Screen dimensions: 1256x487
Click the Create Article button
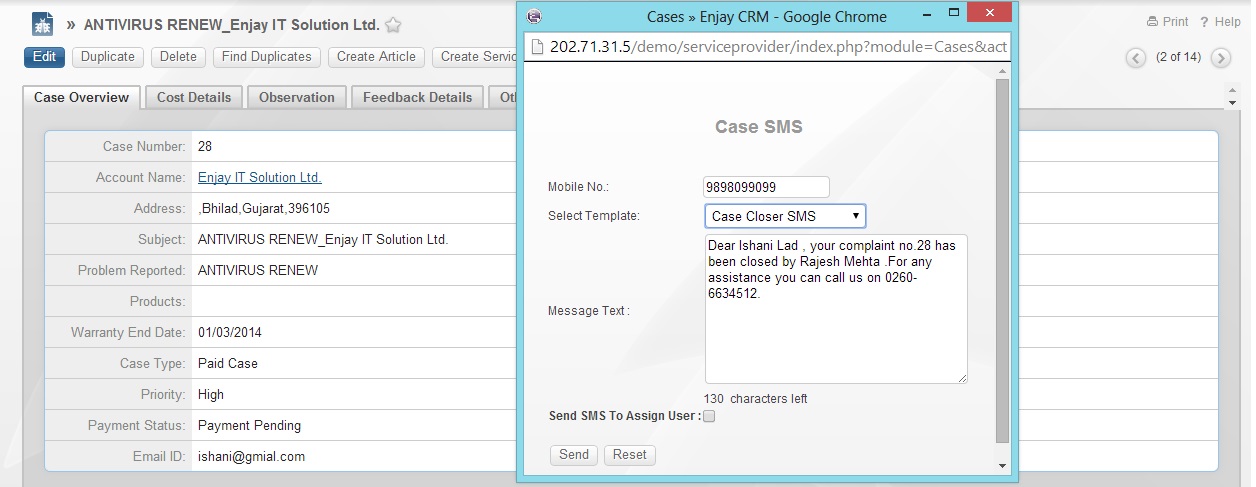(x=376, y=57)
